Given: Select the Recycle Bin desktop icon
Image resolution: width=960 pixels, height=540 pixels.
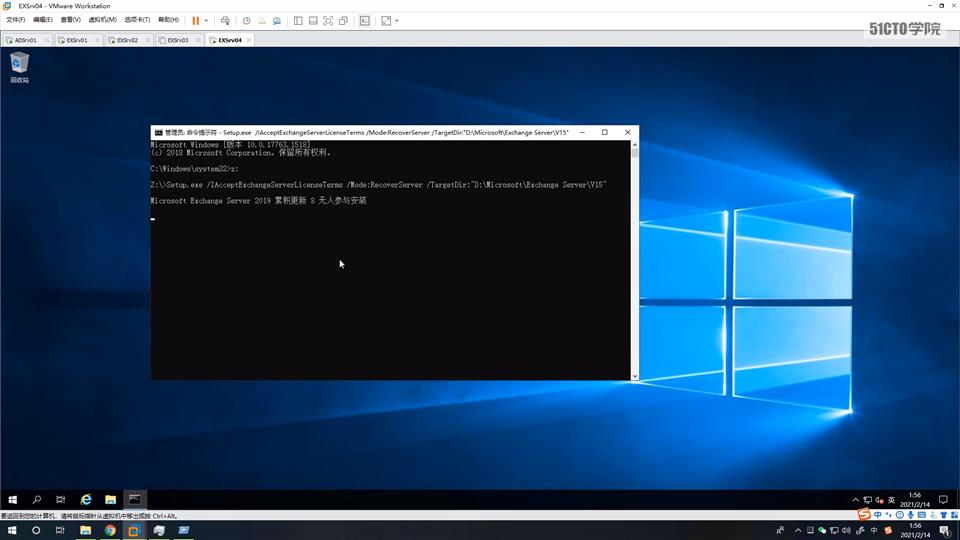Looking at the screenshot, I should pos(20,67).
